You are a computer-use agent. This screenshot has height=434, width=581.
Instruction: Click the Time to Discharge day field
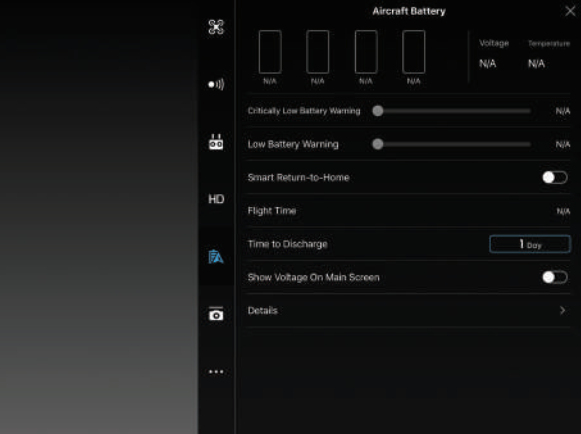pyautogui.click(x=530, y=244)
